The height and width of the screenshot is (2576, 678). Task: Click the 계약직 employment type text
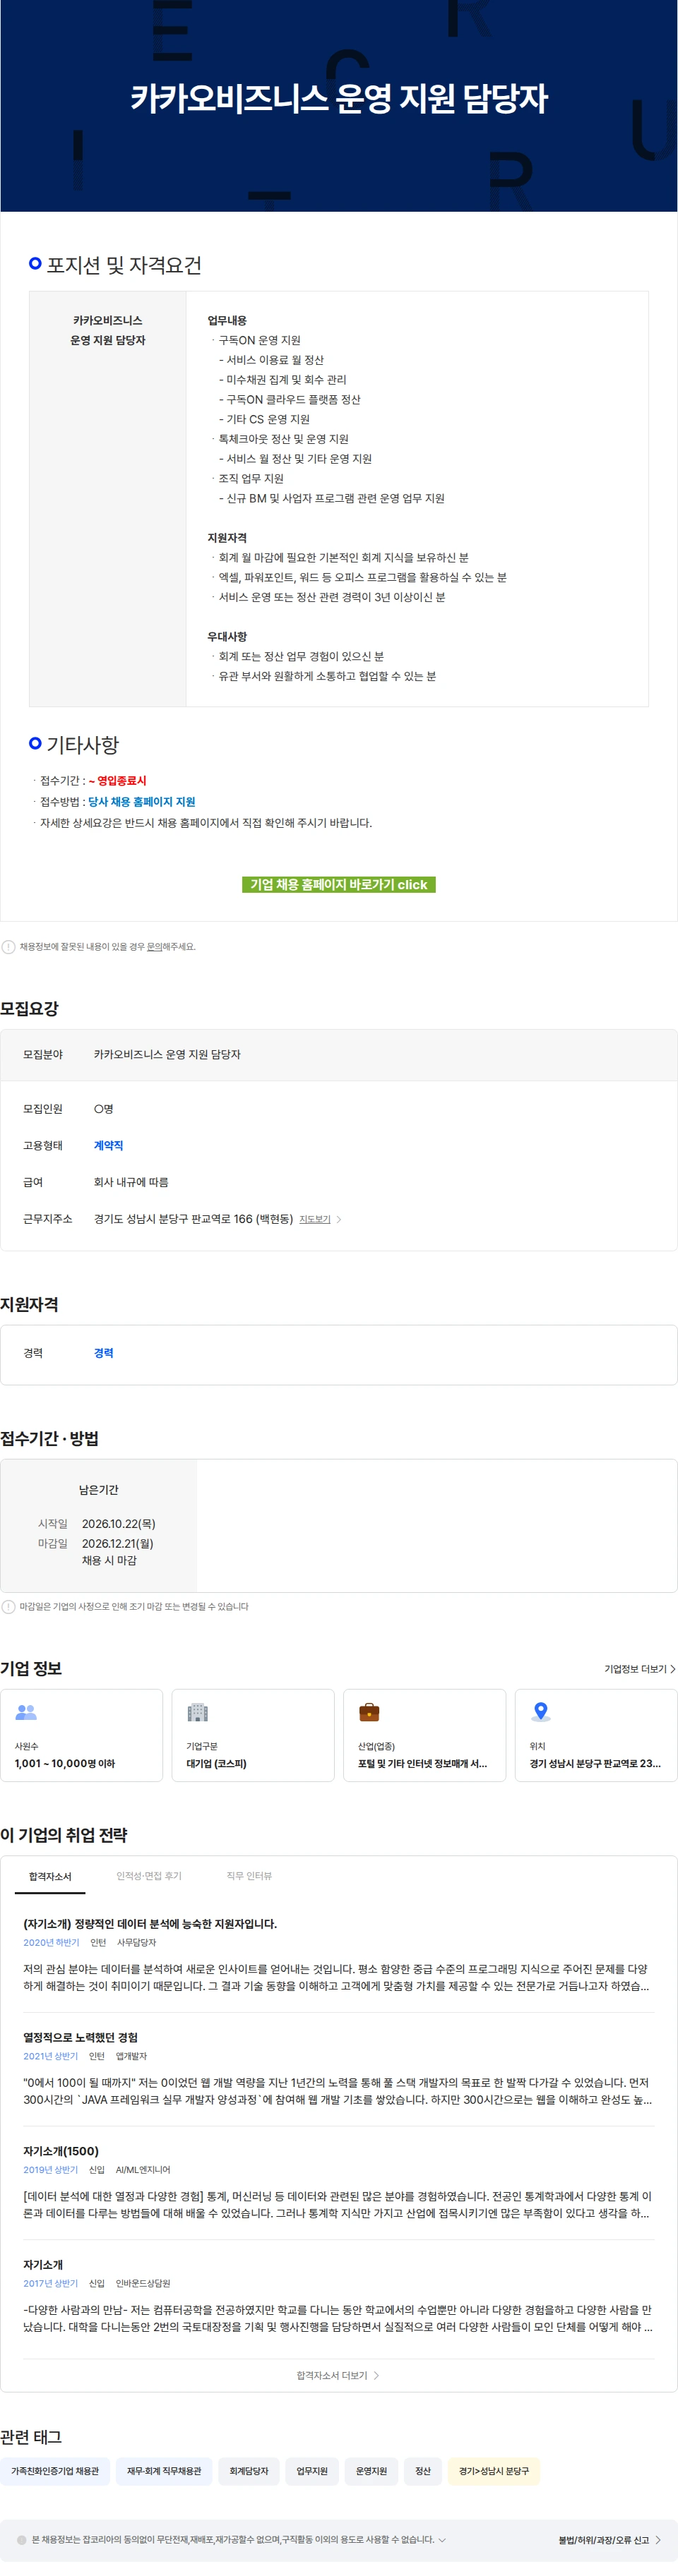(x=108, y=1145)
